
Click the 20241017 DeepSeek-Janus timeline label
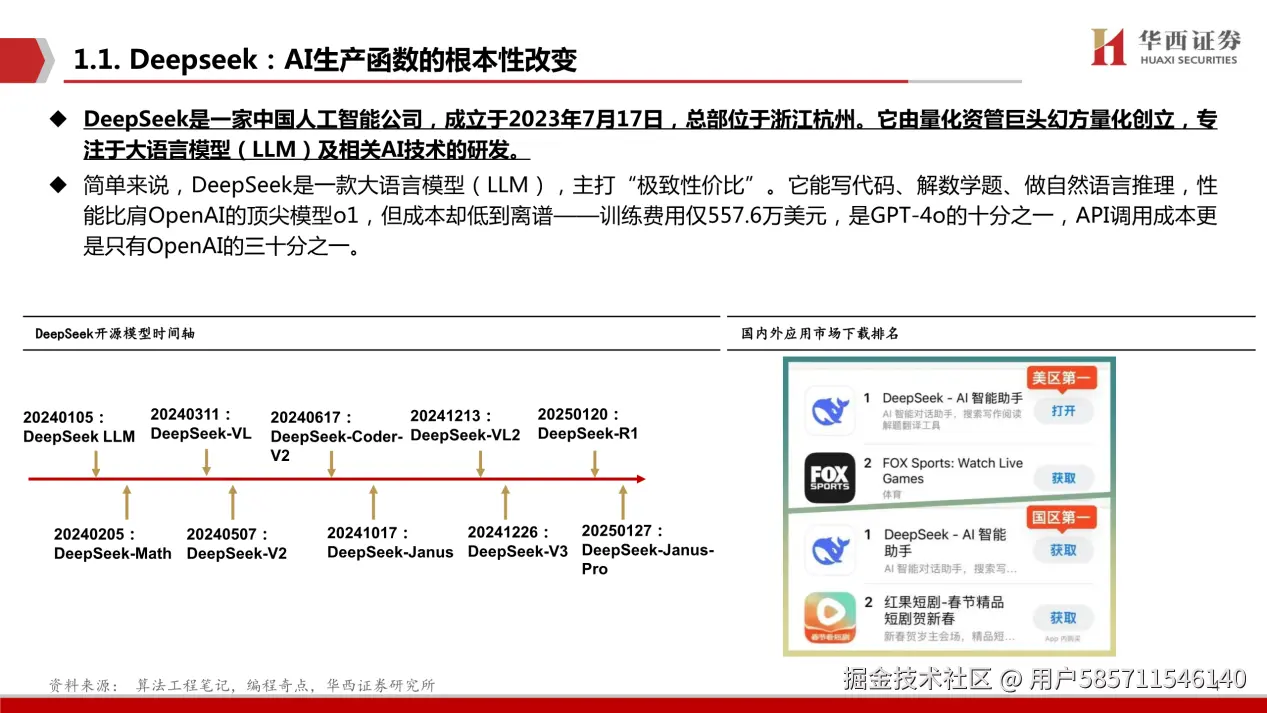[390, 543]
